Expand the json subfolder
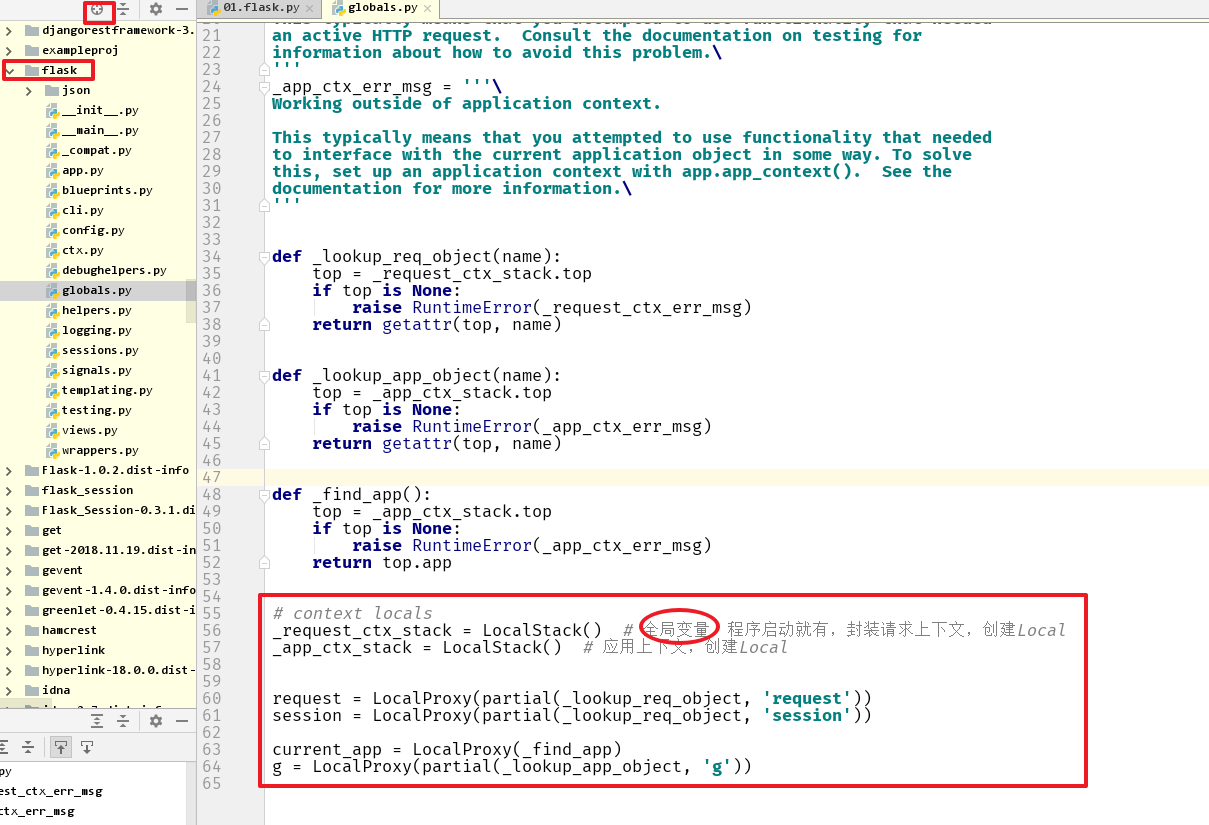This screenshot has width=1209, height=825. pos(29,90)
